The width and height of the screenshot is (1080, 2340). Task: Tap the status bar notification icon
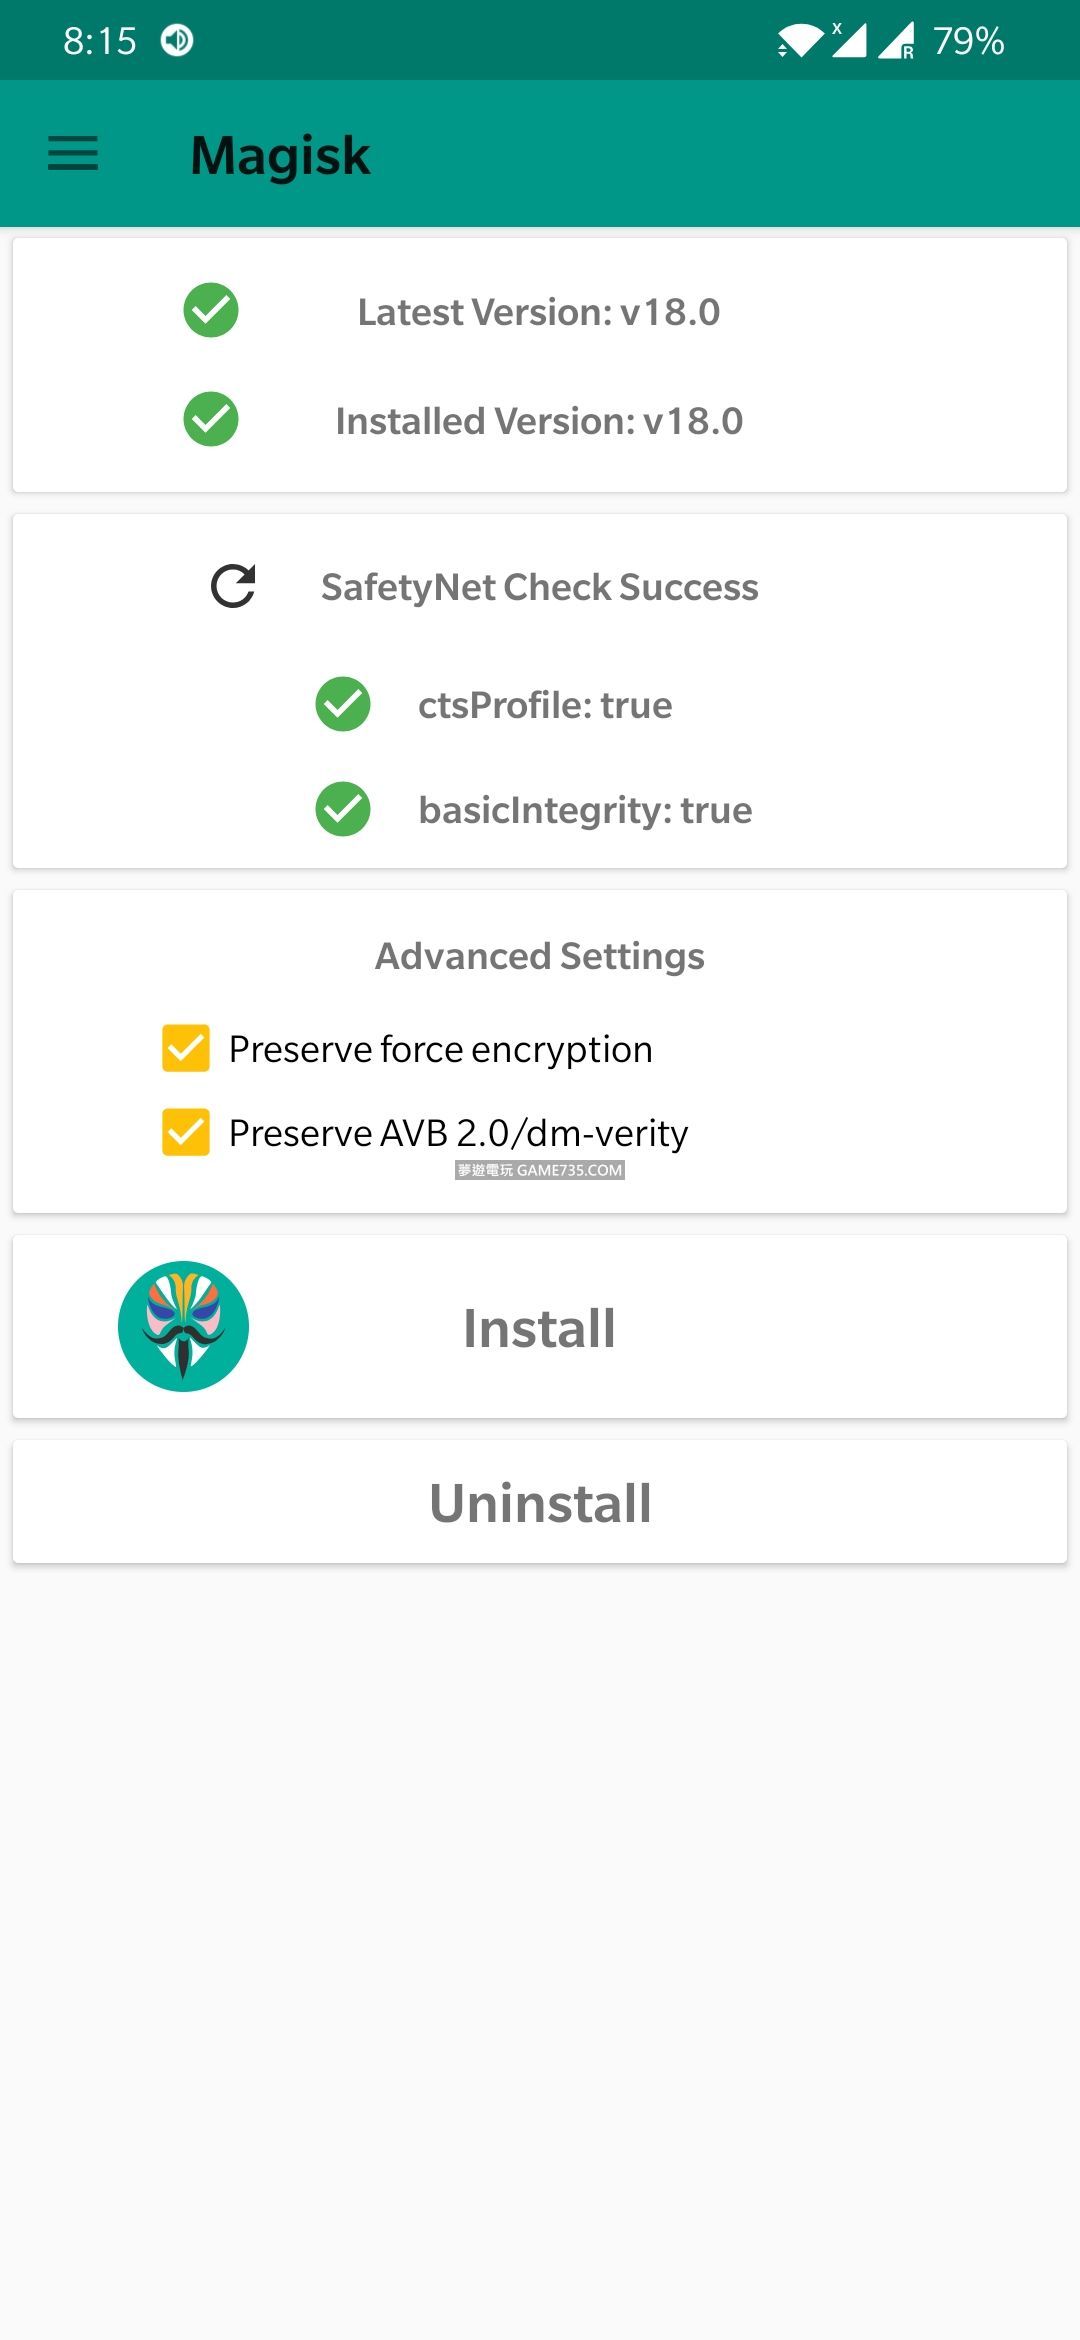coord(177,40)
